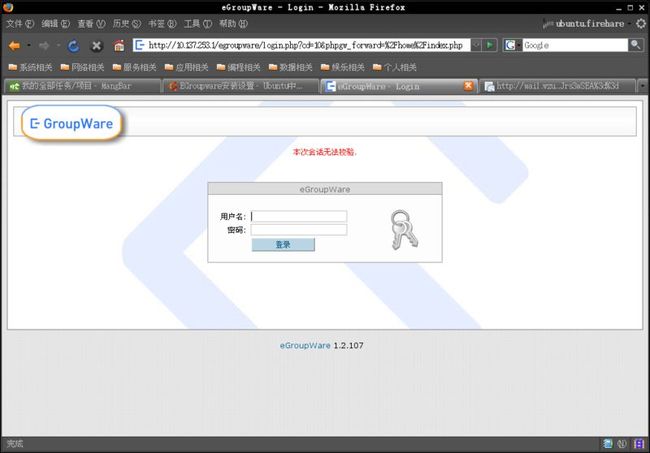Click the grey forward arrow
The image size is (650, 453).
pos(44,46)
